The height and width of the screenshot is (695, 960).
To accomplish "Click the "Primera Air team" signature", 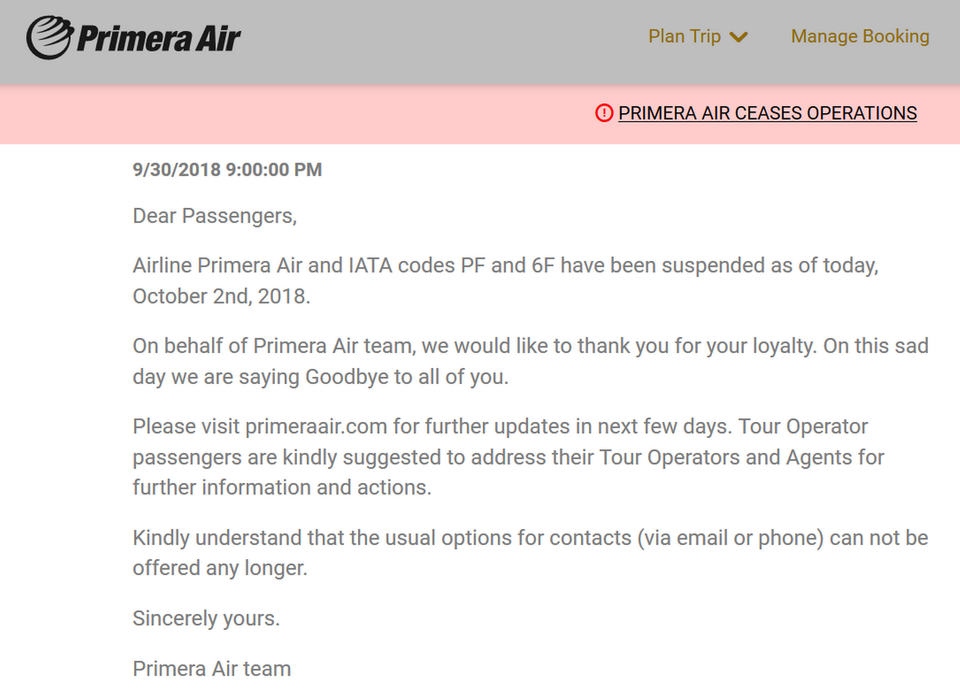I will click(212, 669).
